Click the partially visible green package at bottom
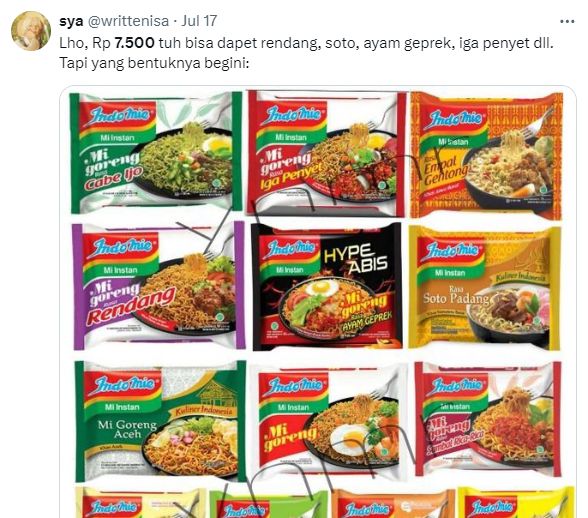588x518 pixels. click(268, 504)
